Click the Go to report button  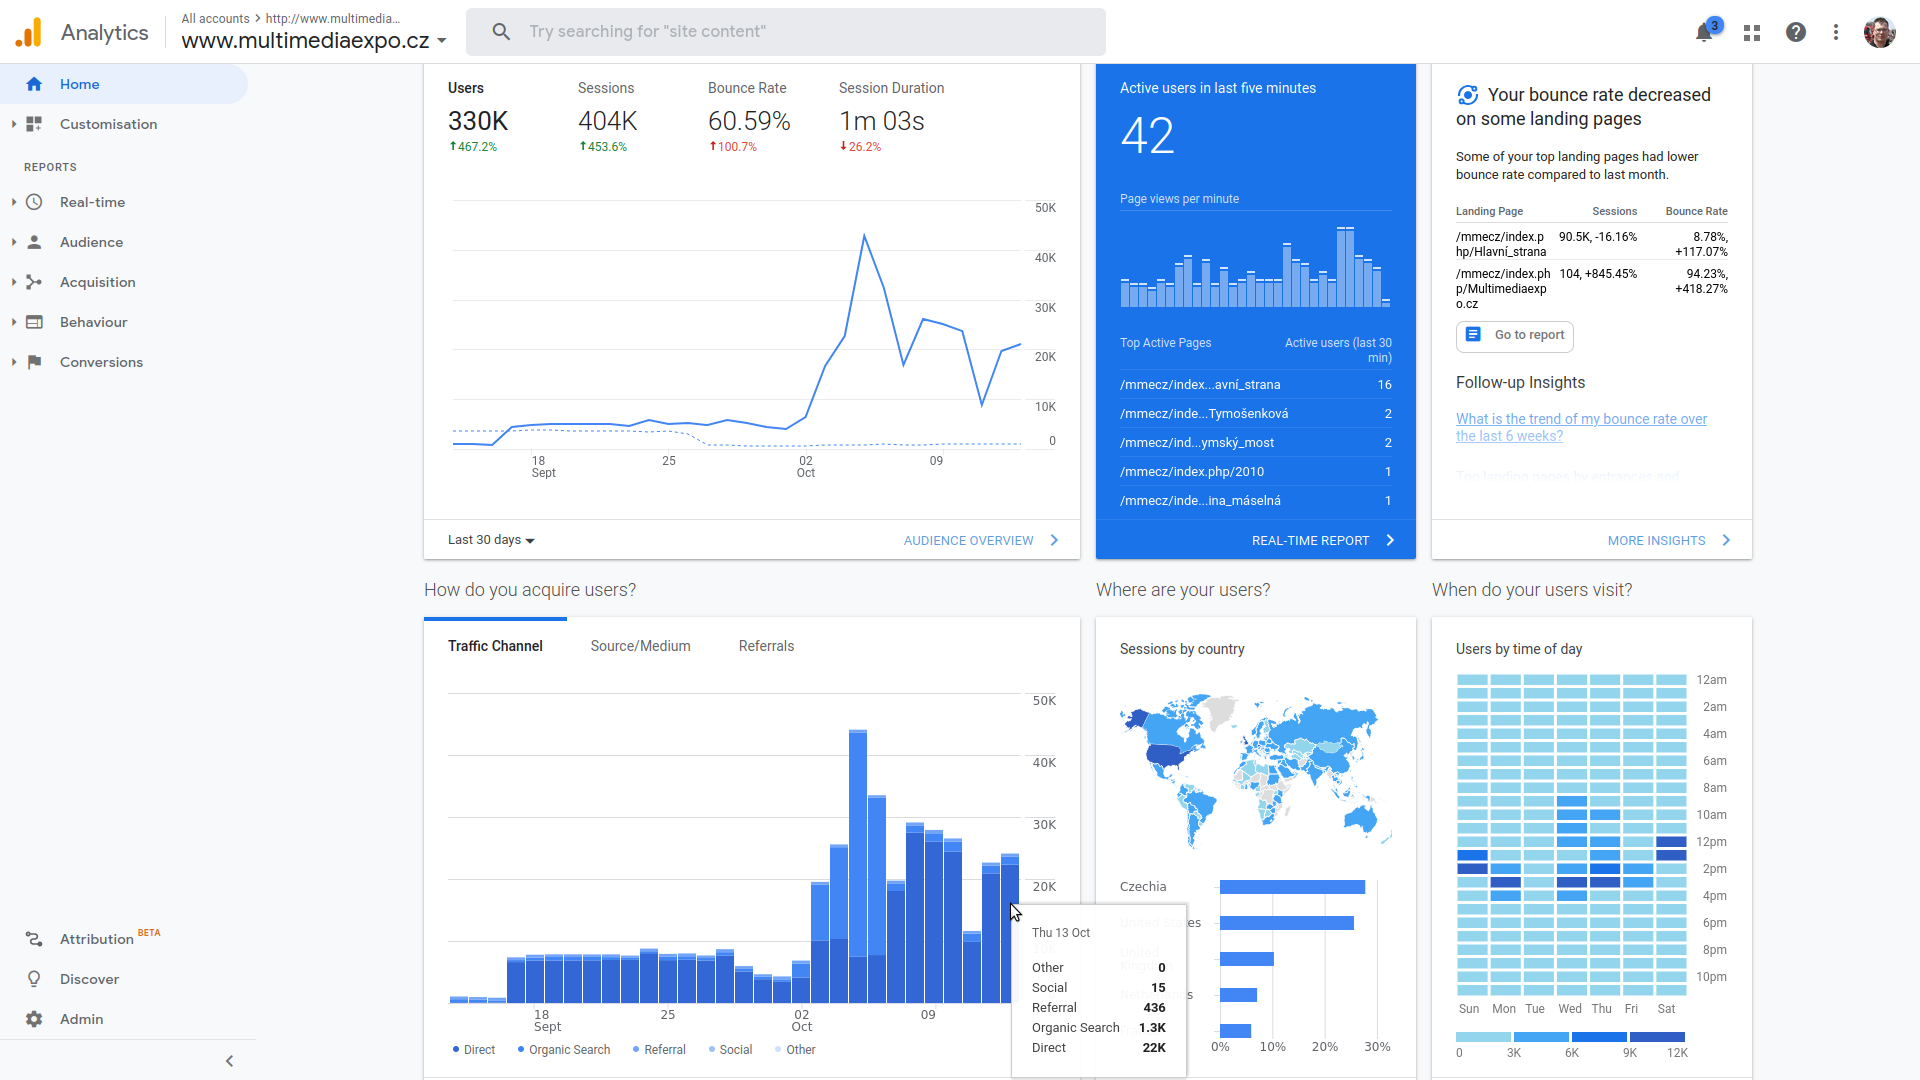point(1515,336)
